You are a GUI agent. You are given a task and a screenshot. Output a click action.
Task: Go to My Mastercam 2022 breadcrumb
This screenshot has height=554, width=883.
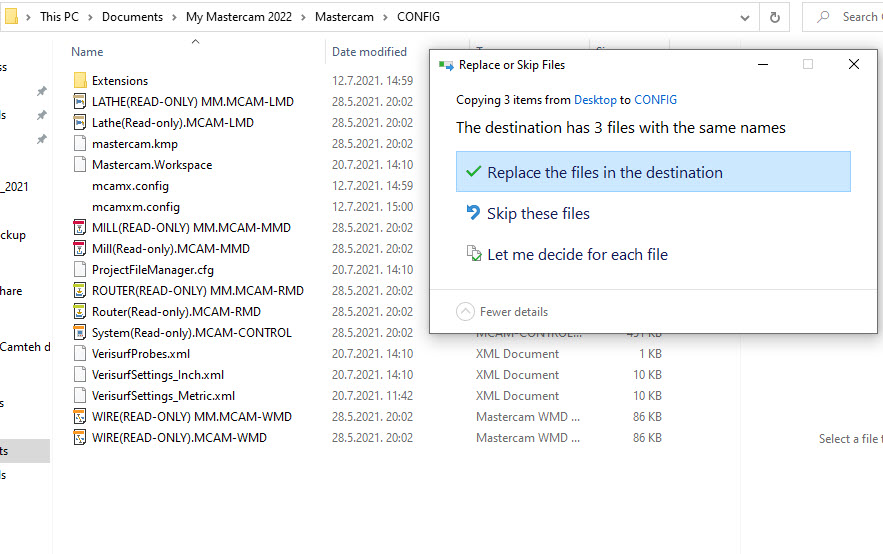[239, 17]
